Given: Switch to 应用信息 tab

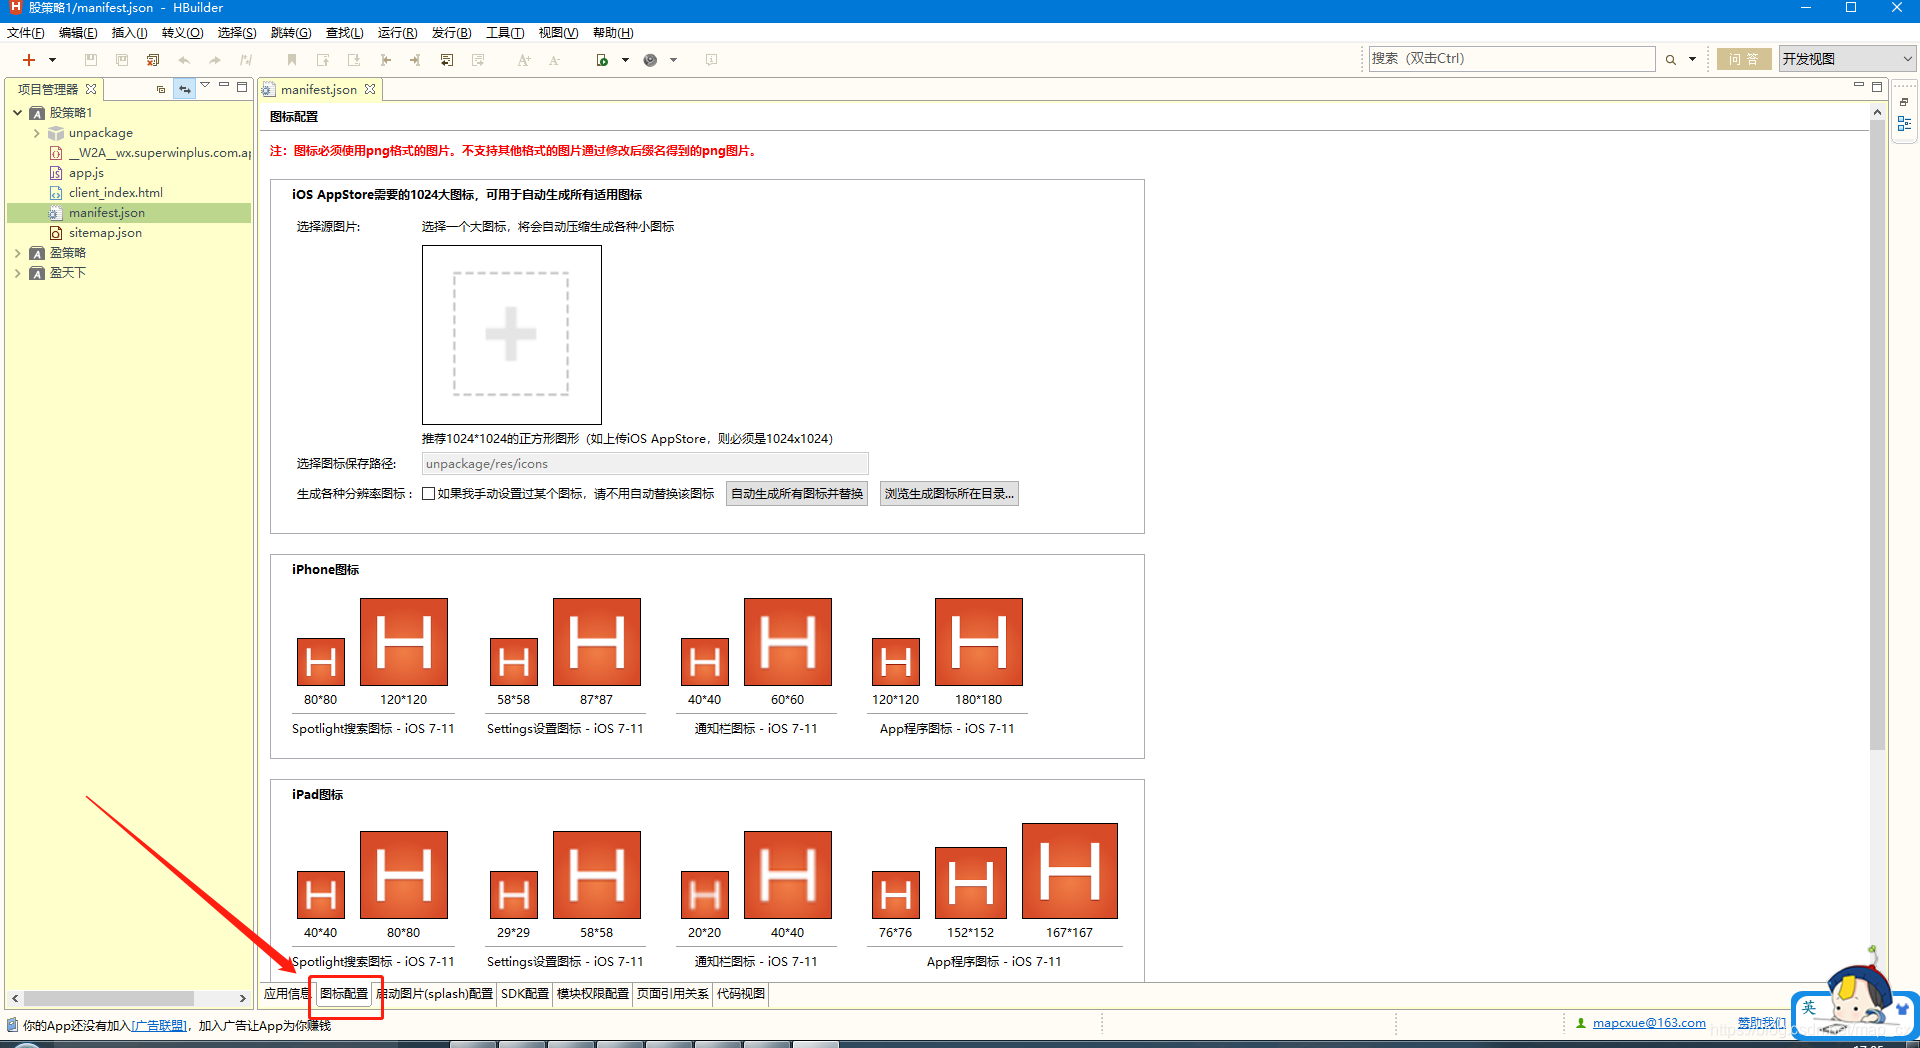Looking at the screenshot, I should tap(286, 994).
